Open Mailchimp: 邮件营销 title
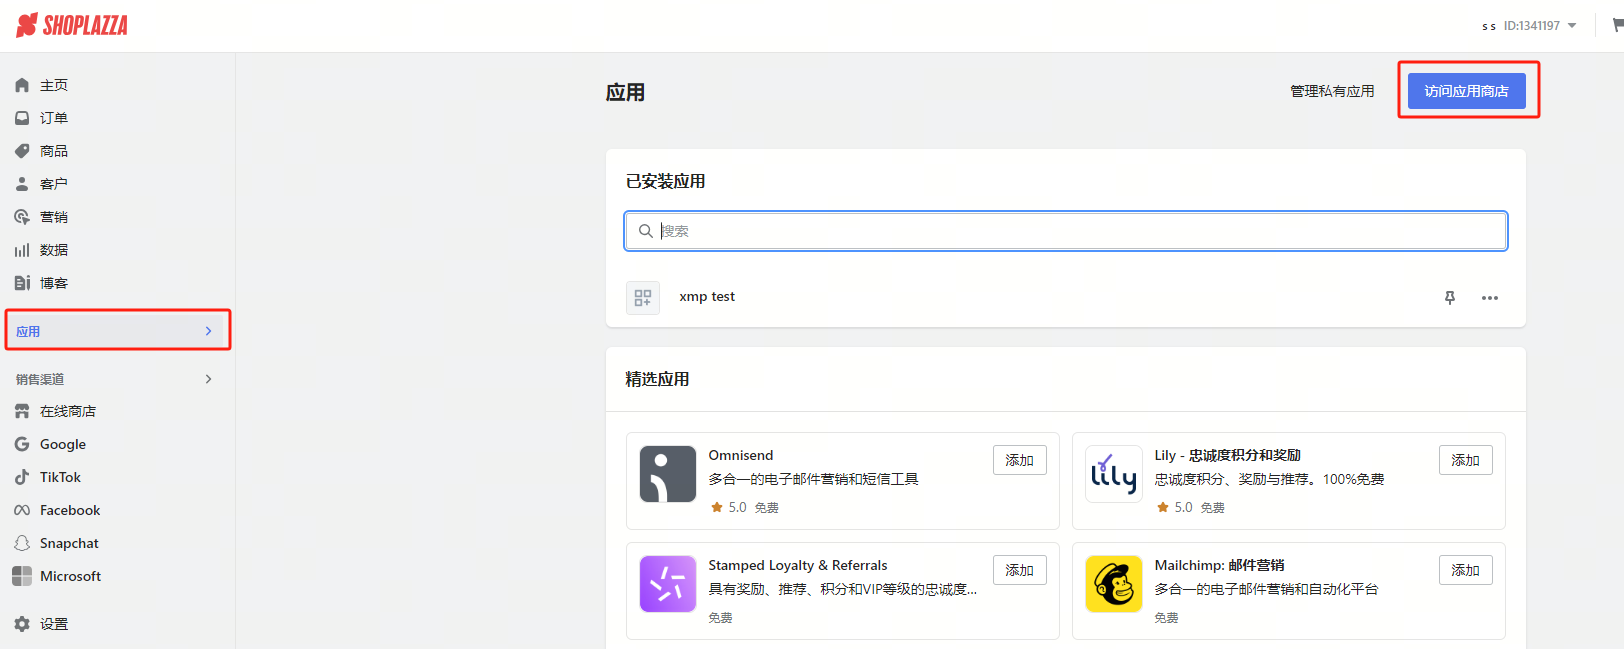 click(1220, 565)
